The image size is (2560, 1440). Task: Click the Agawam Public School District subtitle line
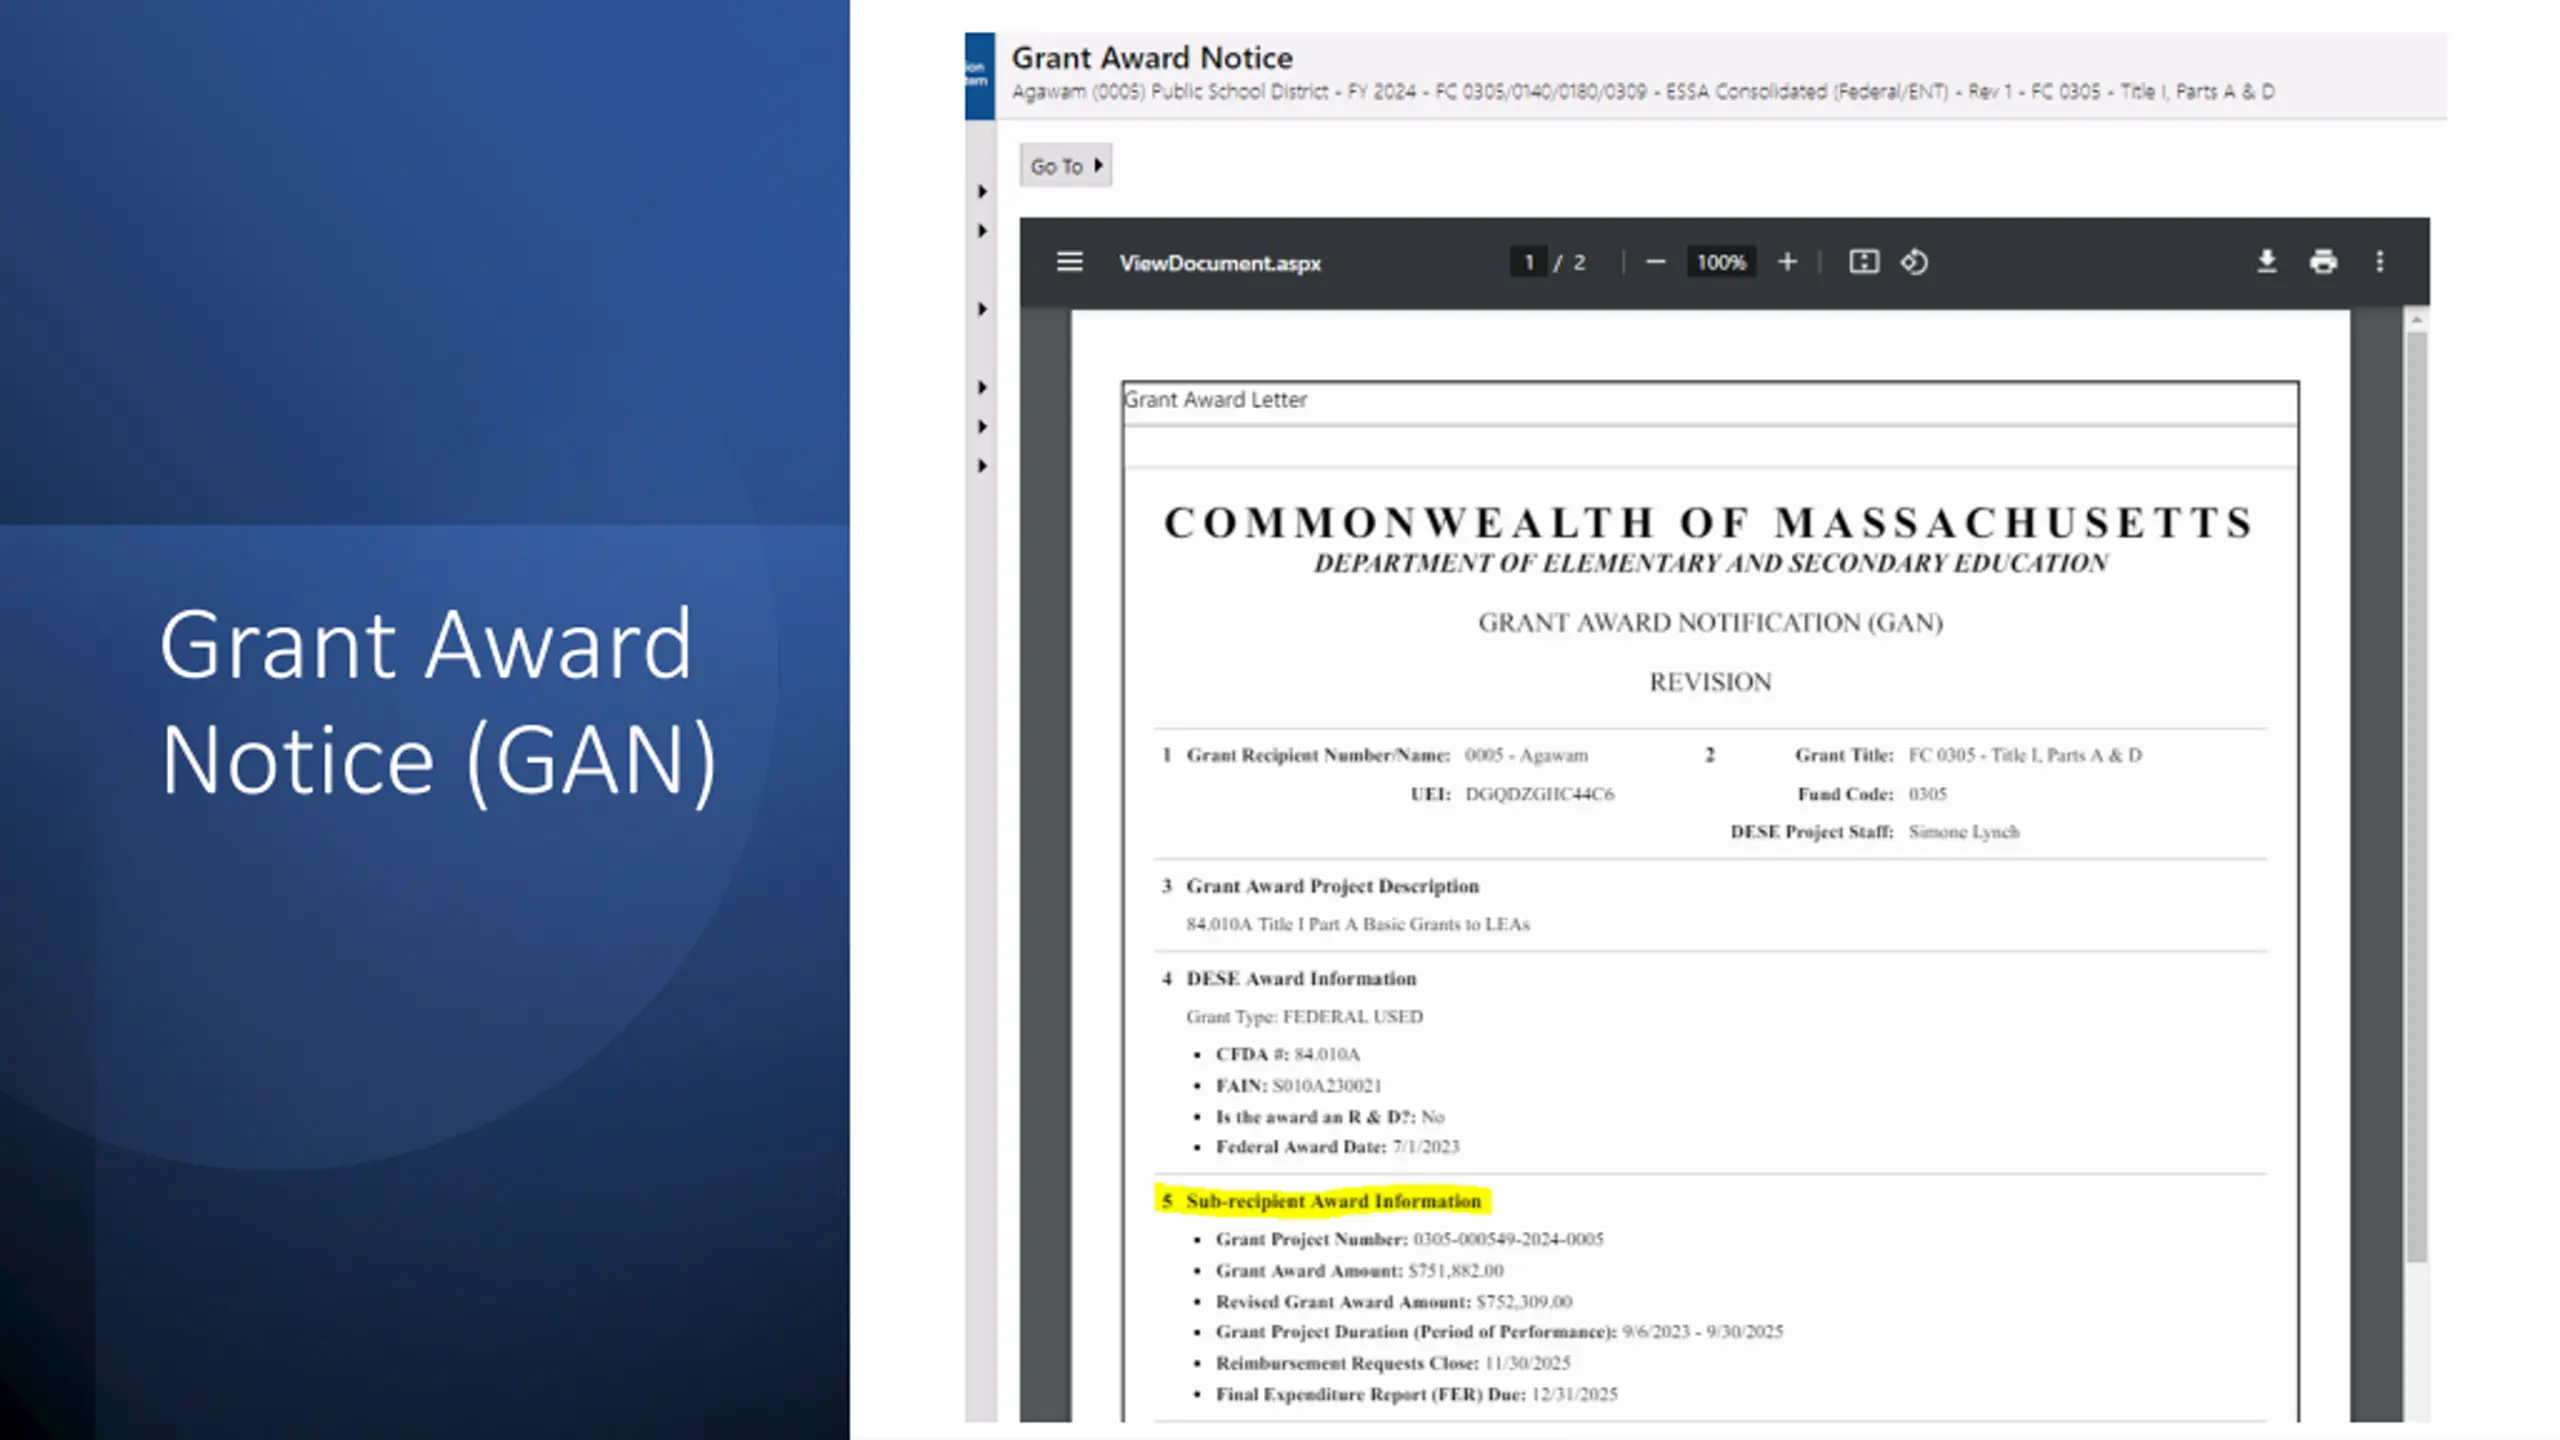[1643, 92]
